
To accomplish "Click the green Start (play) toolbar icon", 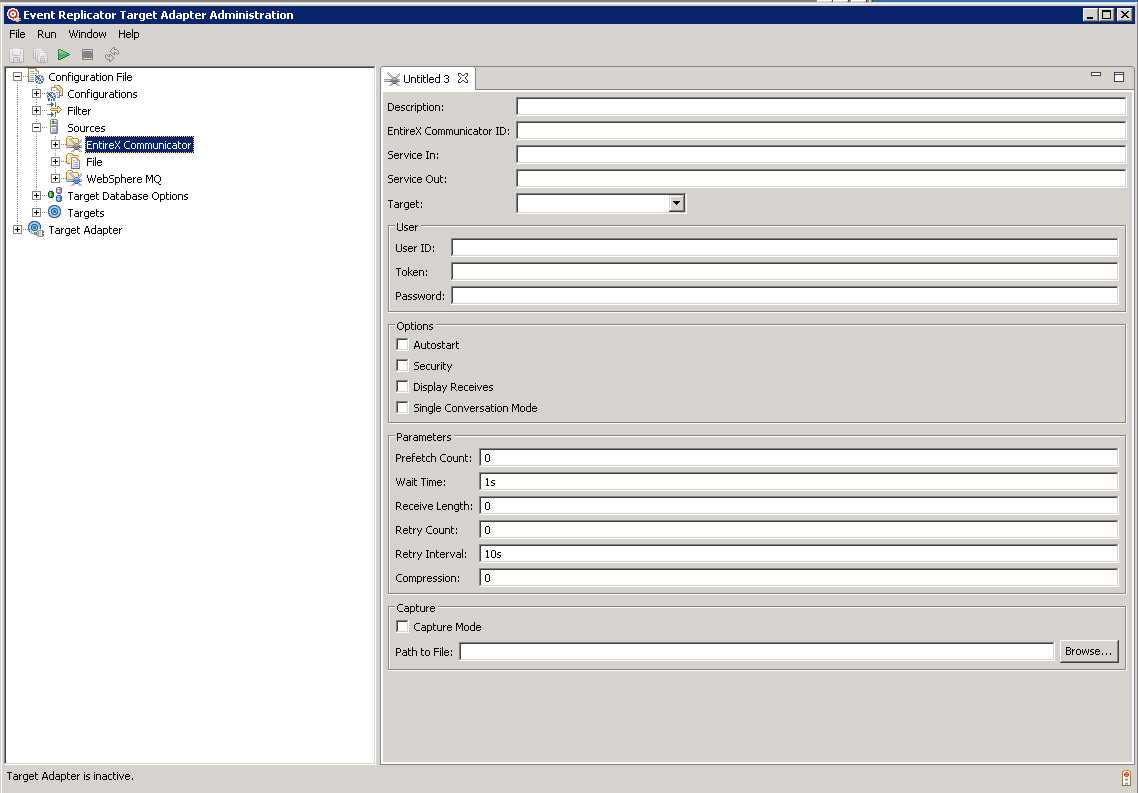I will (64, 54).
